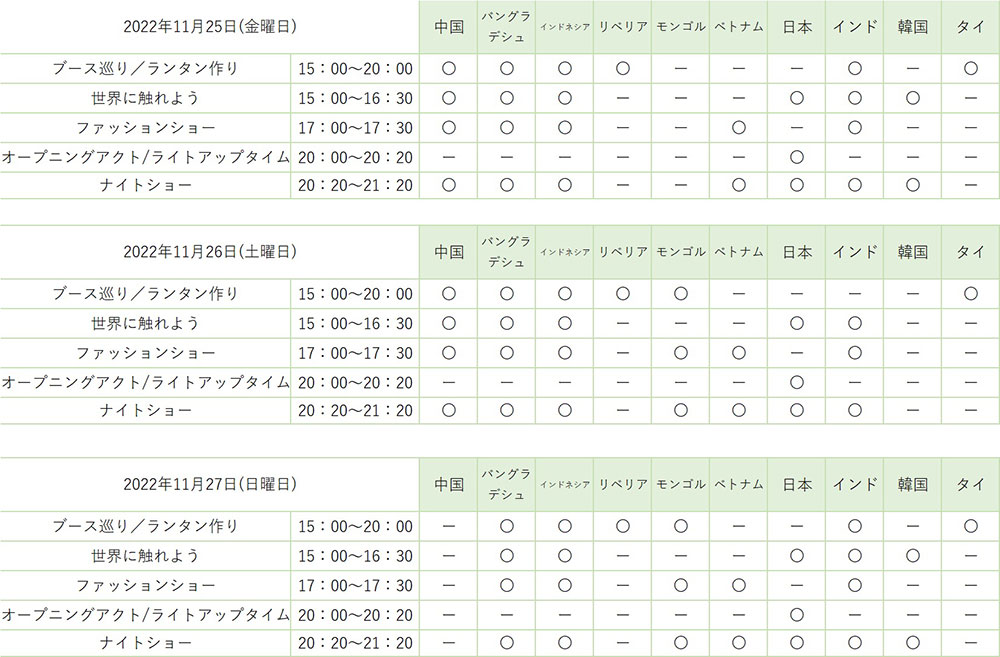Screen dimensions: 1000x657
Task: Click the 2022年11月26日(土曜日) date header
Action: point(209,252)
